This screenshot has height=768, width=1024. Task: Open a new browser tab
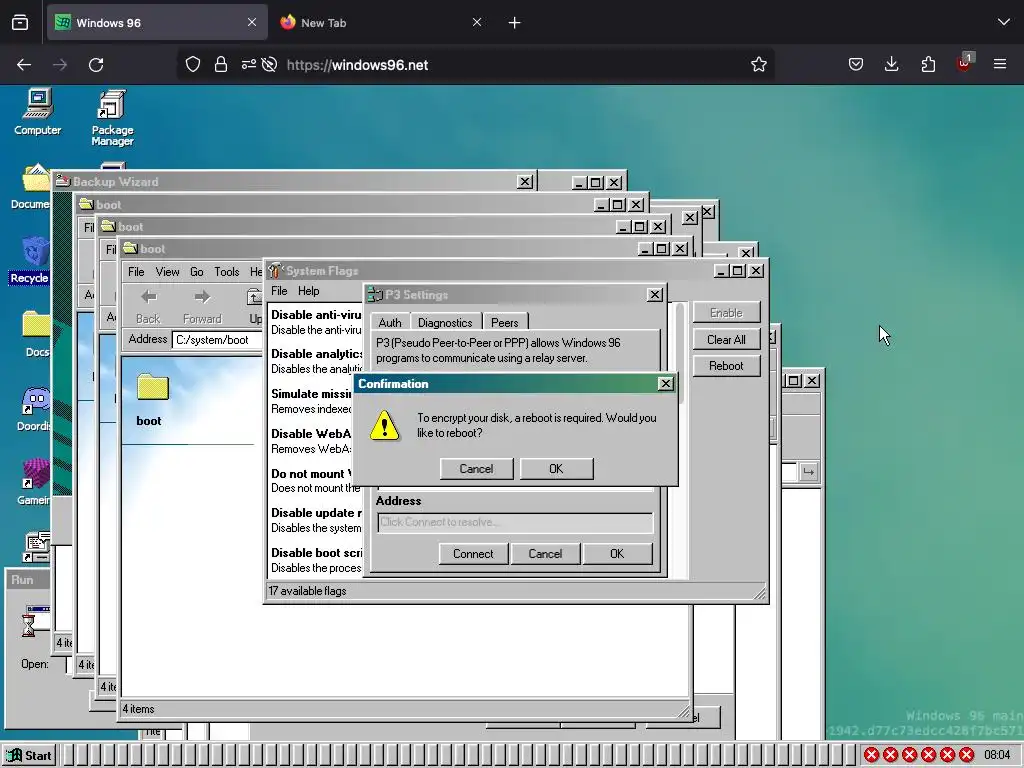(x=515, y=23)
